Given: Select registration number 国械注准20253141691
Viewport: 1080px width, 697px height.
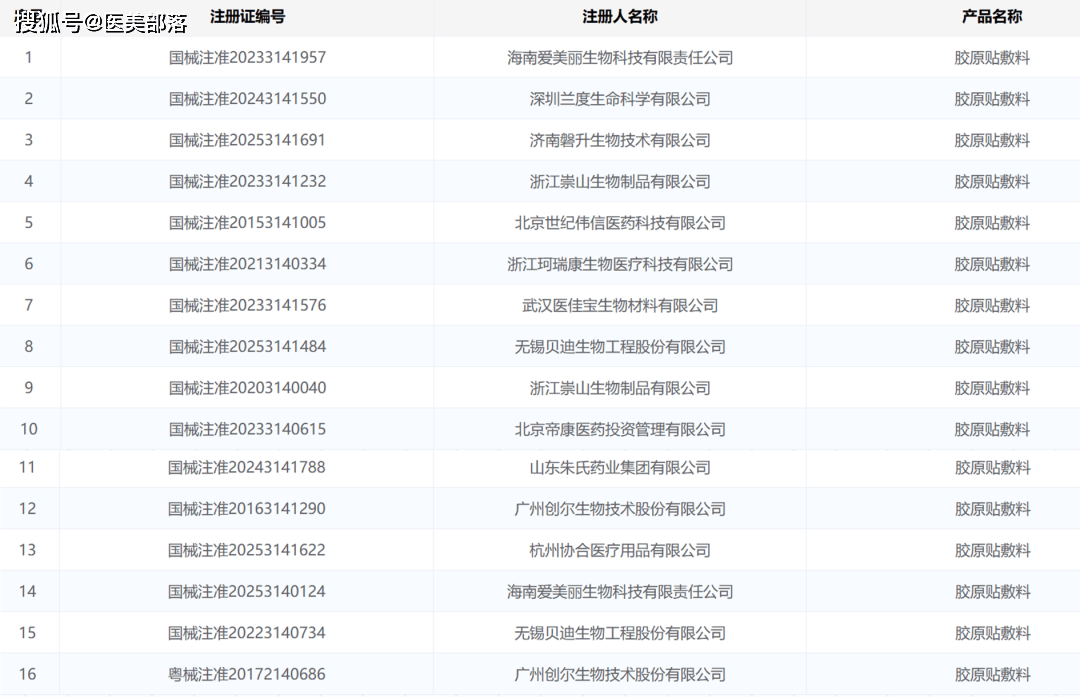Looking at the screenshot, I should 247,140.
